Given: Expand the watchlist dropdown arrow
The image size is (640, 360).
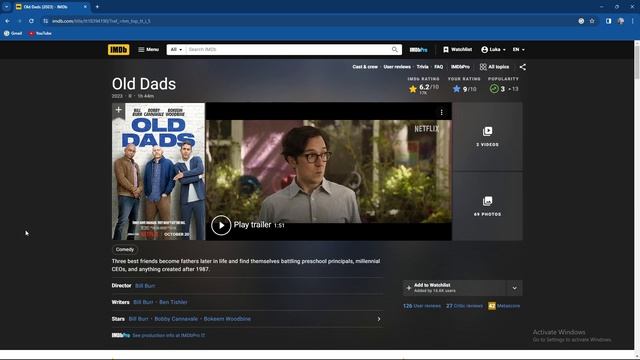Looking at the screenshot, I should coord(514,288).
